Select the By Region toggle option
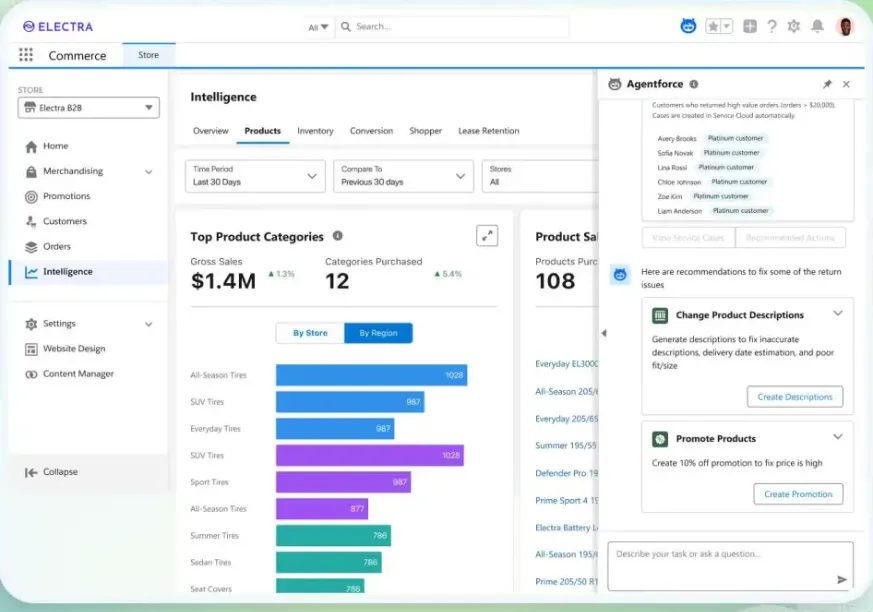873x612 pixels. point(378,333)
